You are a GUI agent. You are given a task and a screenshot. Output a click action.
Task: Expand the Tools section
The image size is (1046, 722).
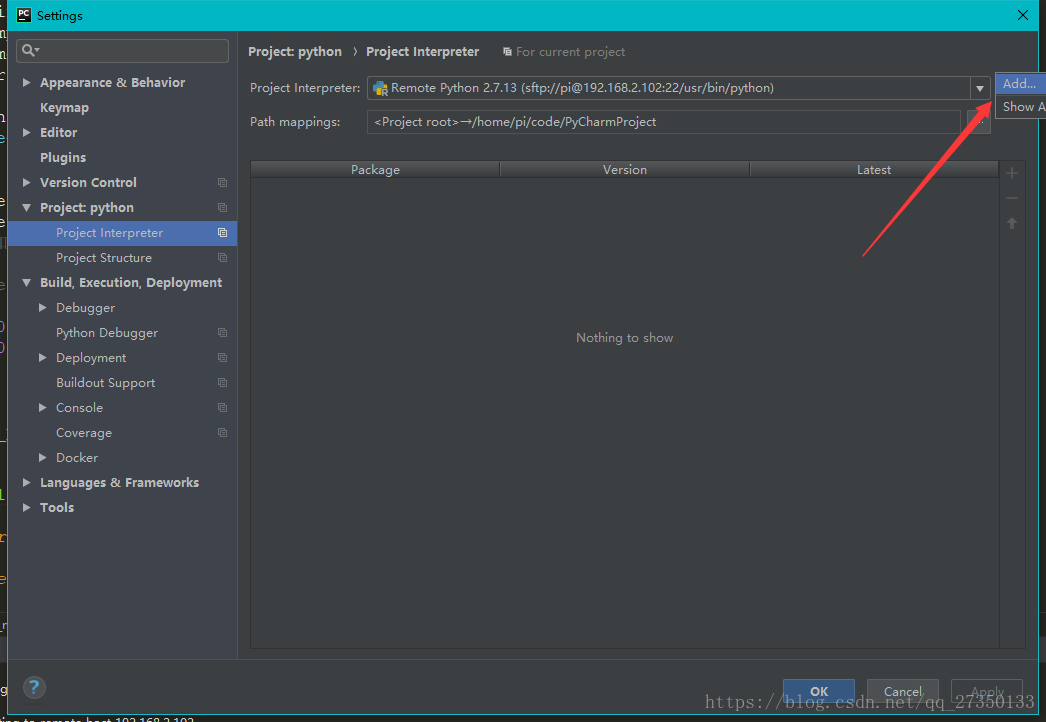coord(27,508)
